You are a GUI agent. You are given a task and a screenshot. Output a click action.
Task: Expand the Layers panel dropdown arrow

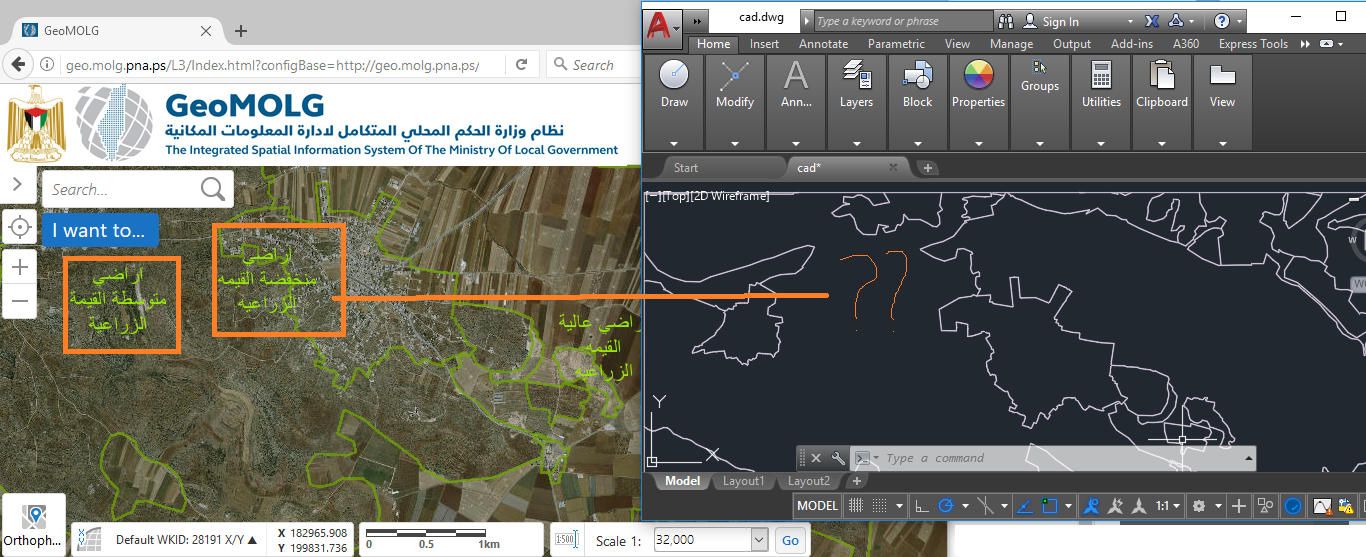click(856, 143)
